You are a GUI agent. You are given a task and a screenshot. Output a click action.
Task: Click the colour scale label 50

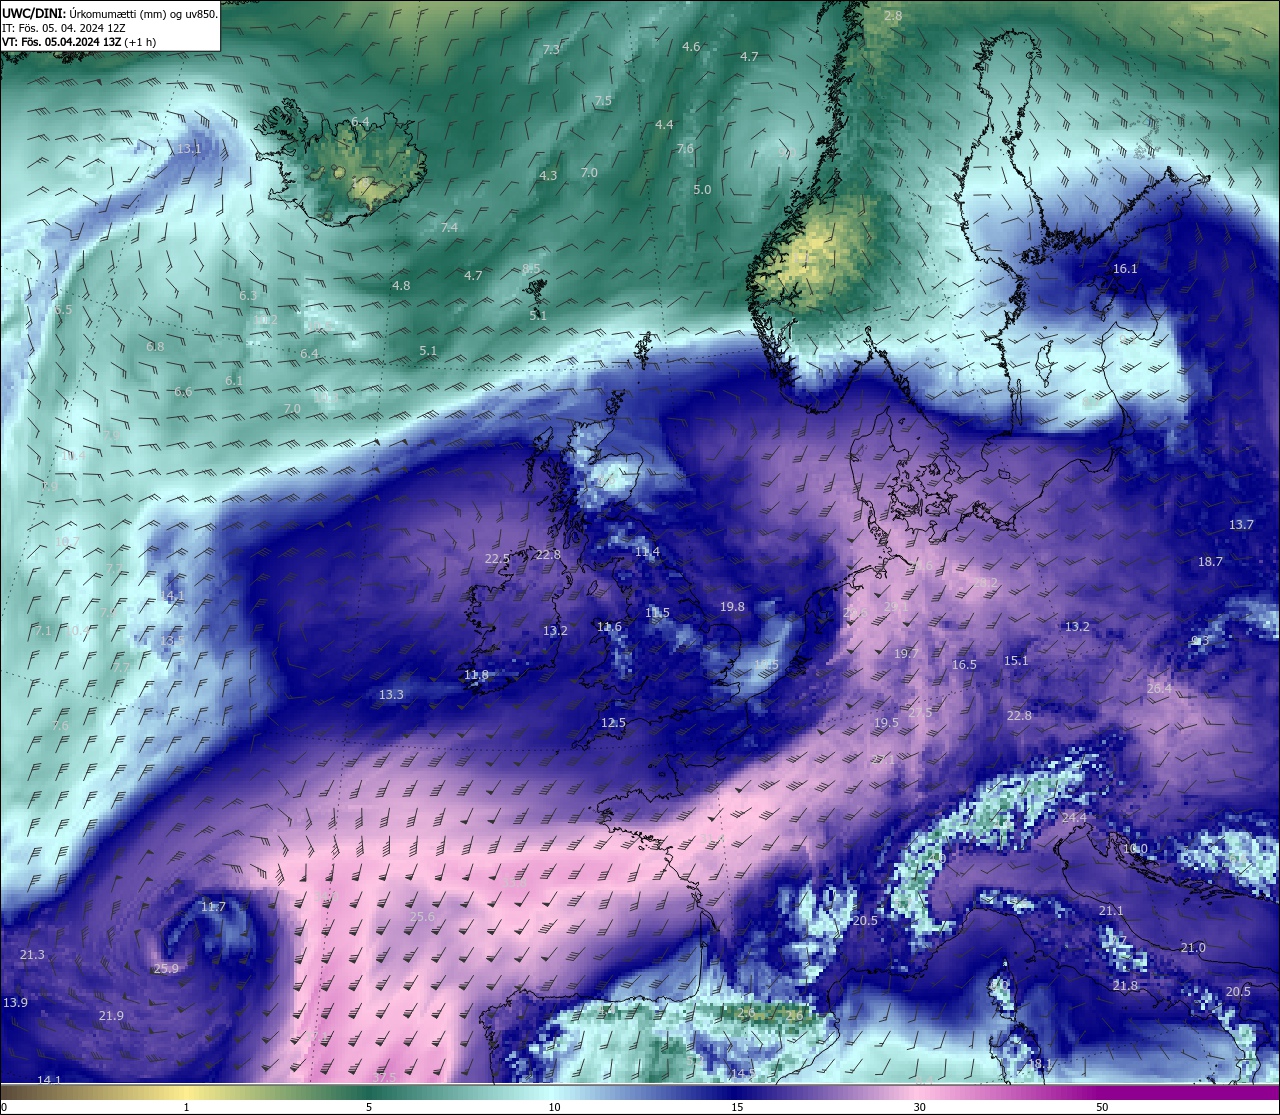[x=1102, y=1107]
